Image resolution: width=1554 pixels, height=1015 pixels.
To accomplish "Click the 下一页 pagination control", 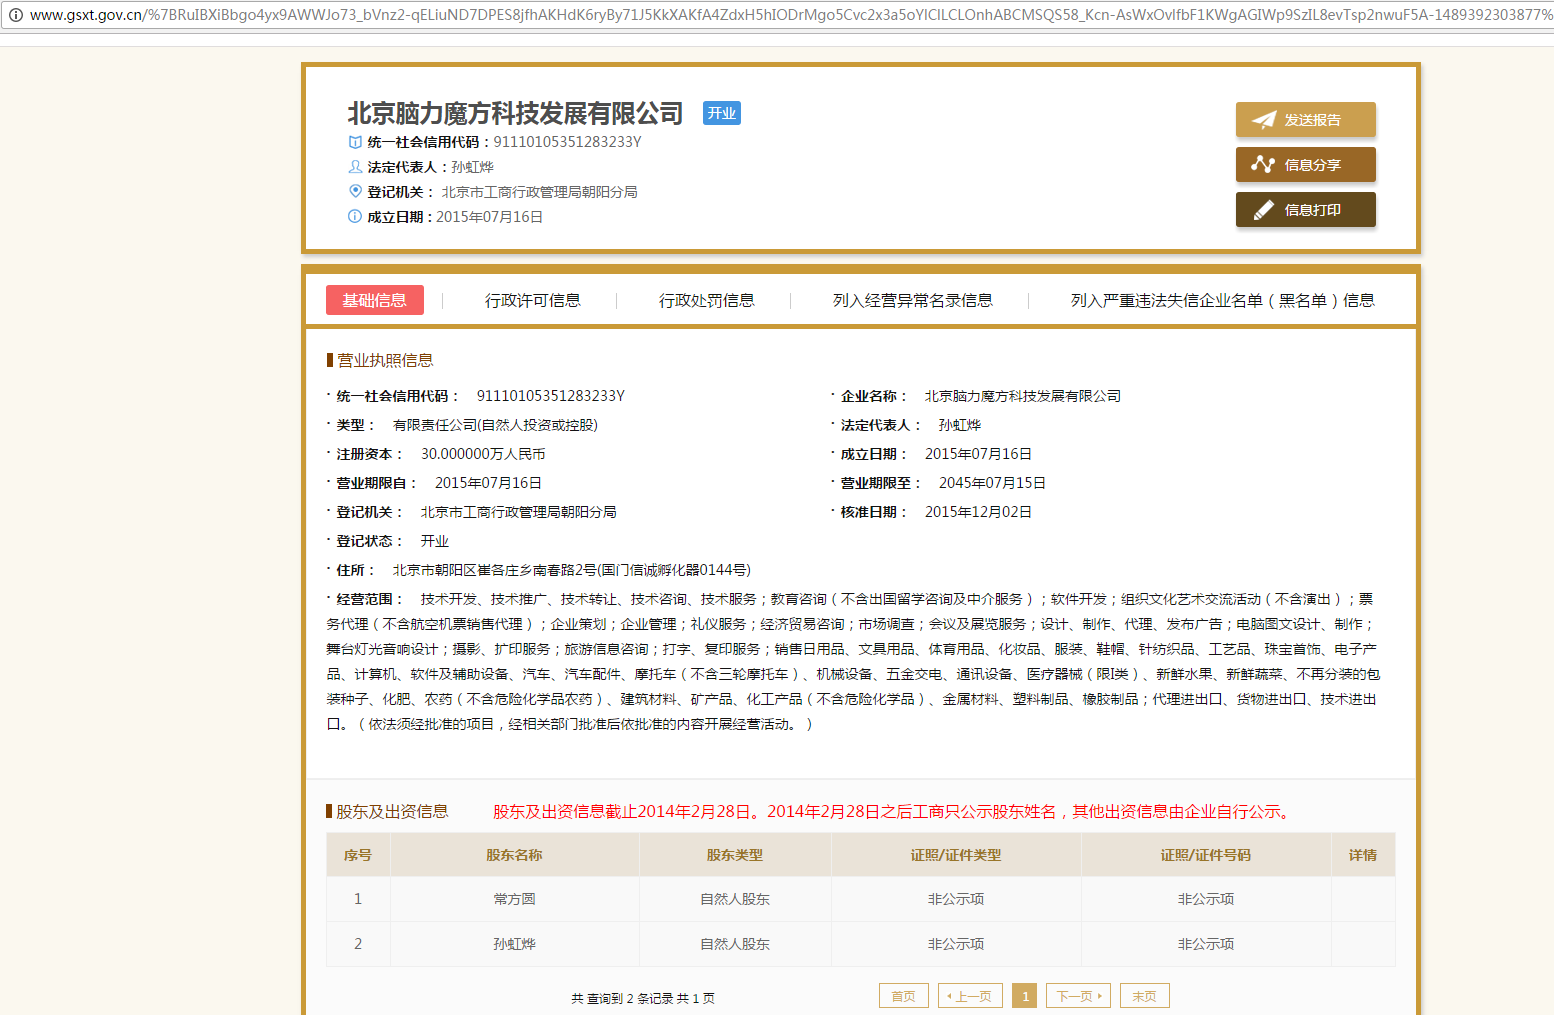I will (1078, 995).
